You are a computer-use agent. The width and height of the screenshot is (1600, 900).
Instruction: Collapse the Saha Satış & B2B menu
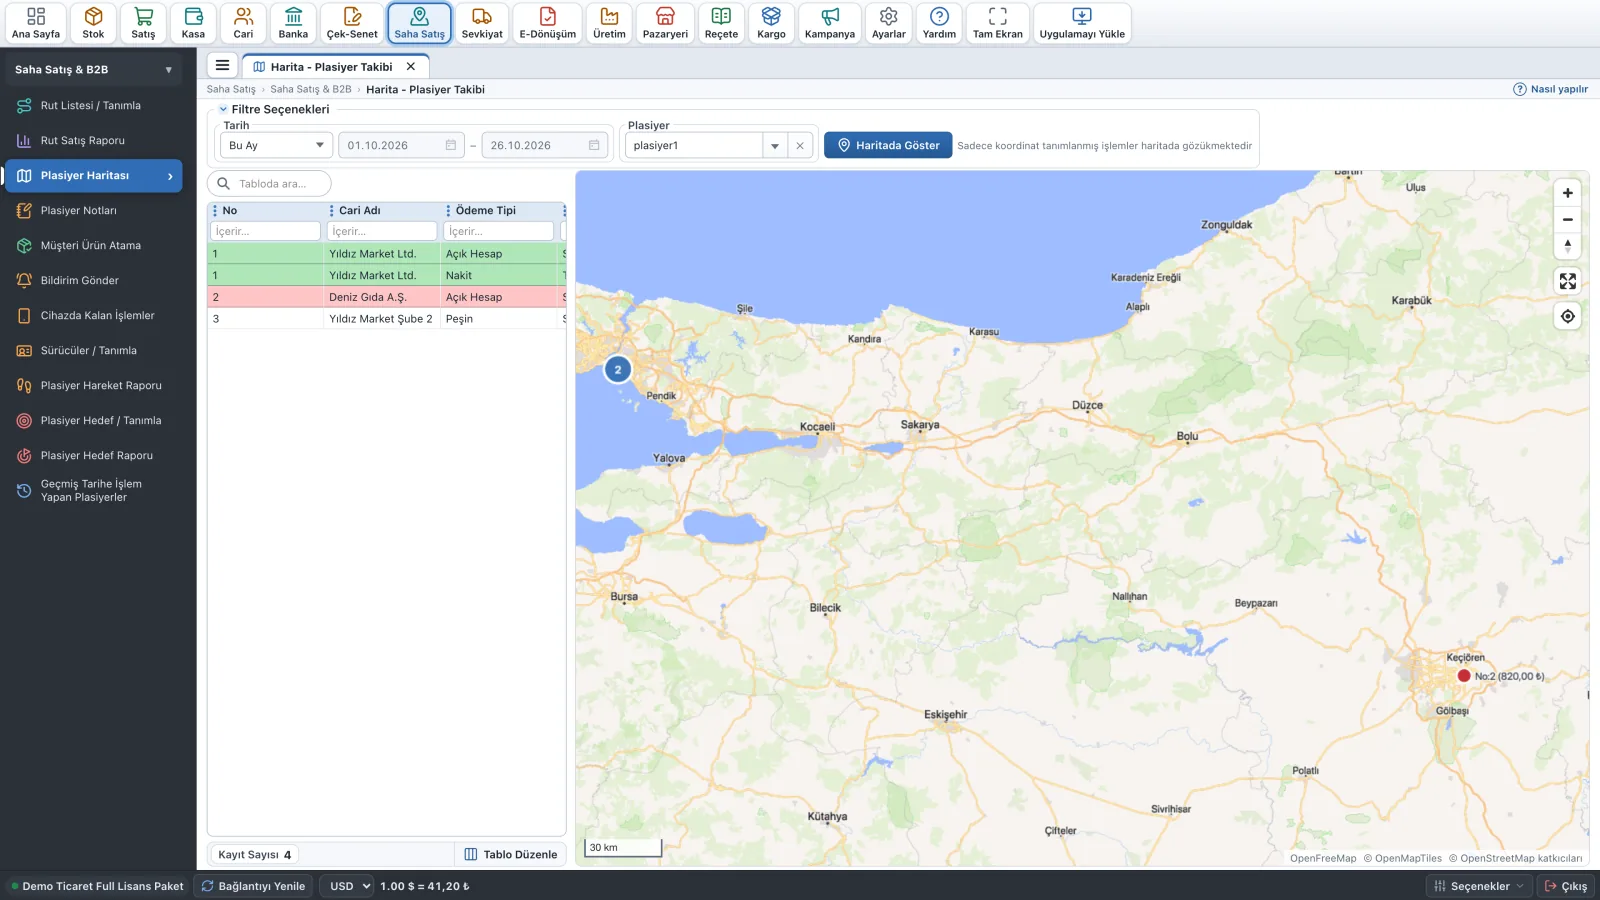[93, 70]
